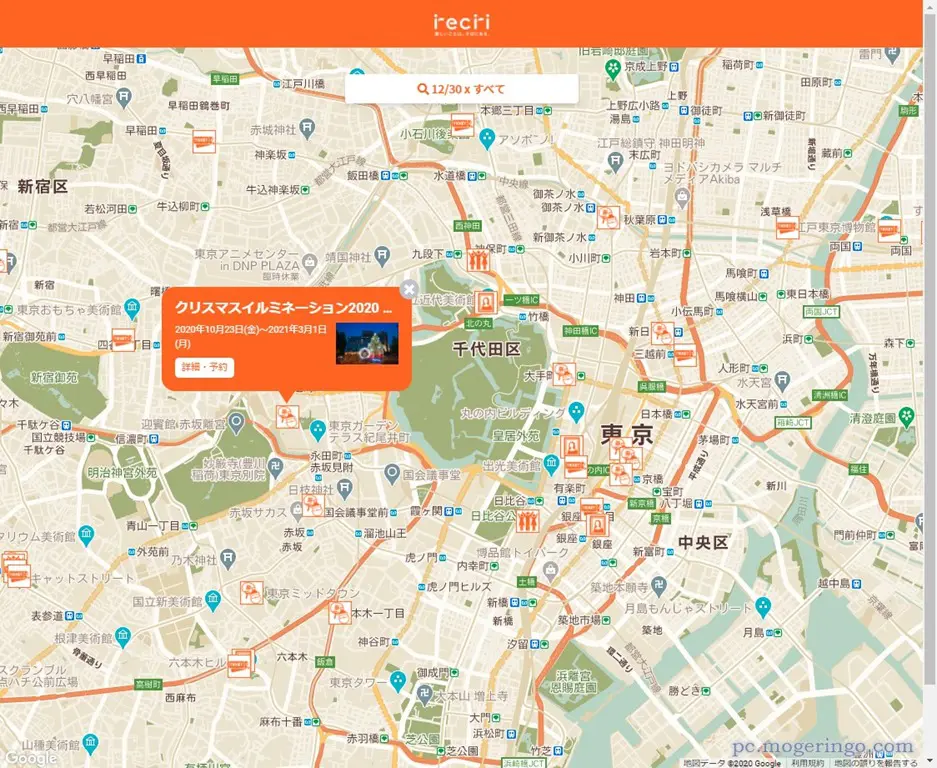Click the 靖国神社 shrine pin
937x768 pixels.
(x=382, y=256)
